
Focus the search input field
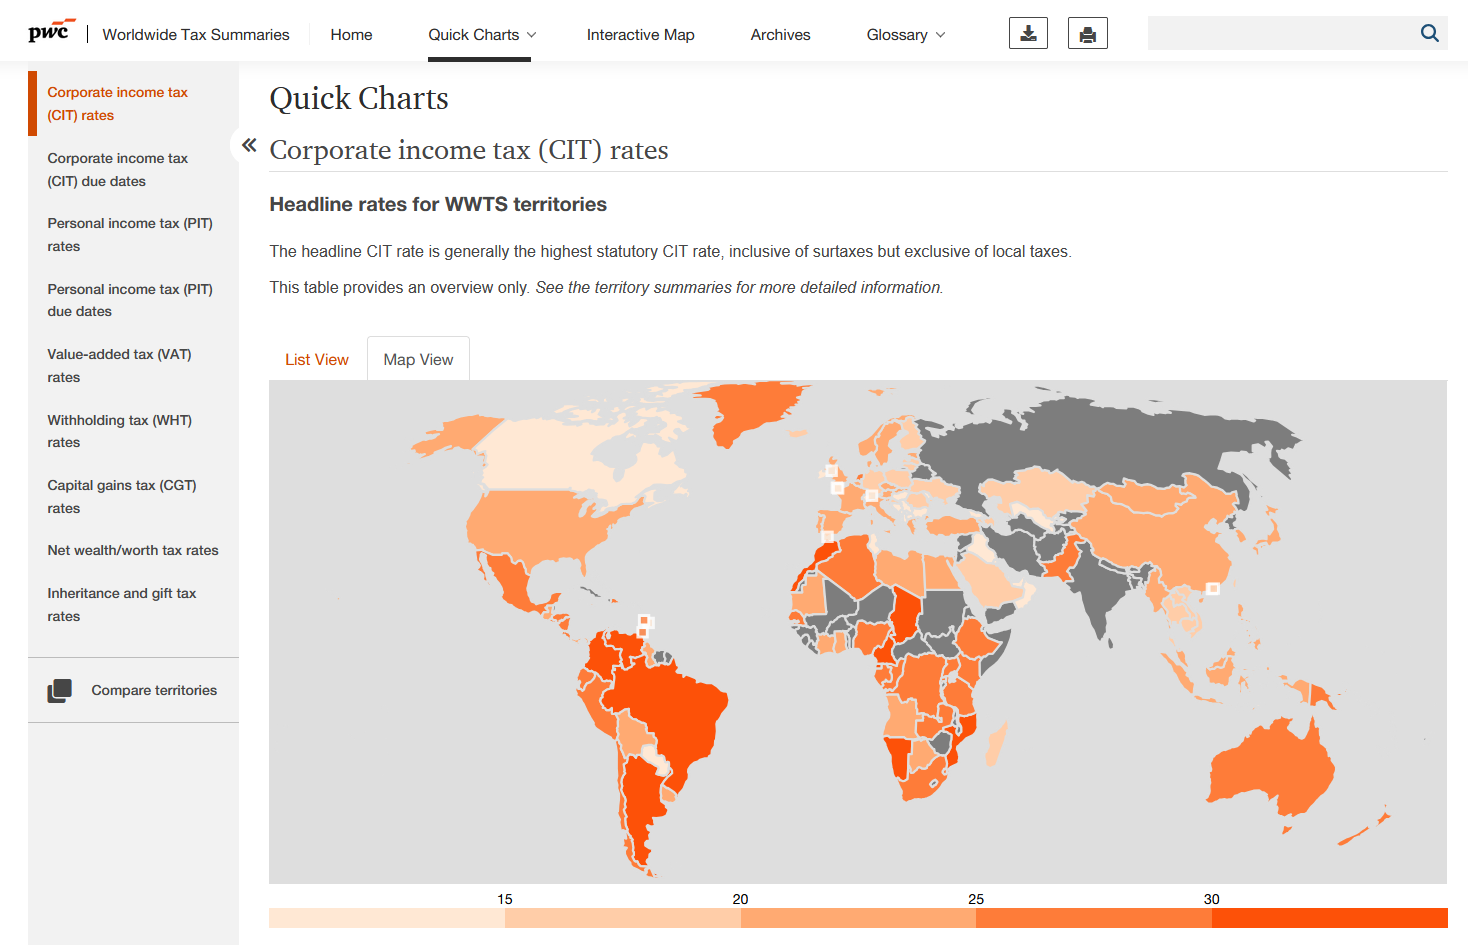(x=1282, y=33)
